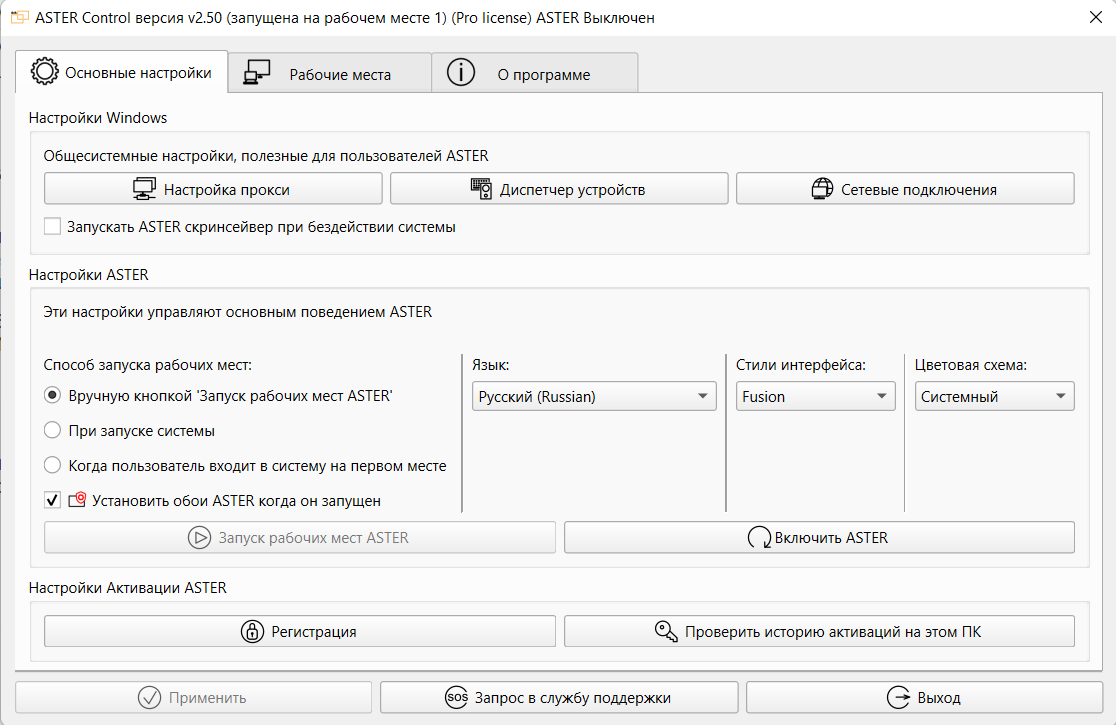Viewport: 1116px width, 725px height.
Task: Click Включить ASTER button
Action: [819, 537]
